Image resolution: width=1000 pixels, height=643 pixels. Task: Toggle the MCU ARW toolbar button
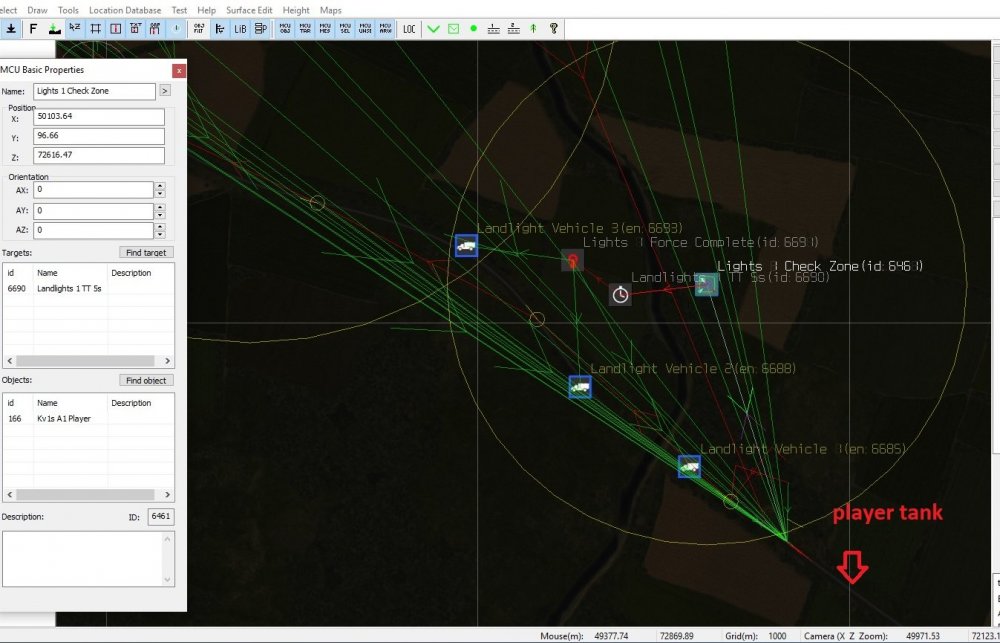(x=385, y=29)
